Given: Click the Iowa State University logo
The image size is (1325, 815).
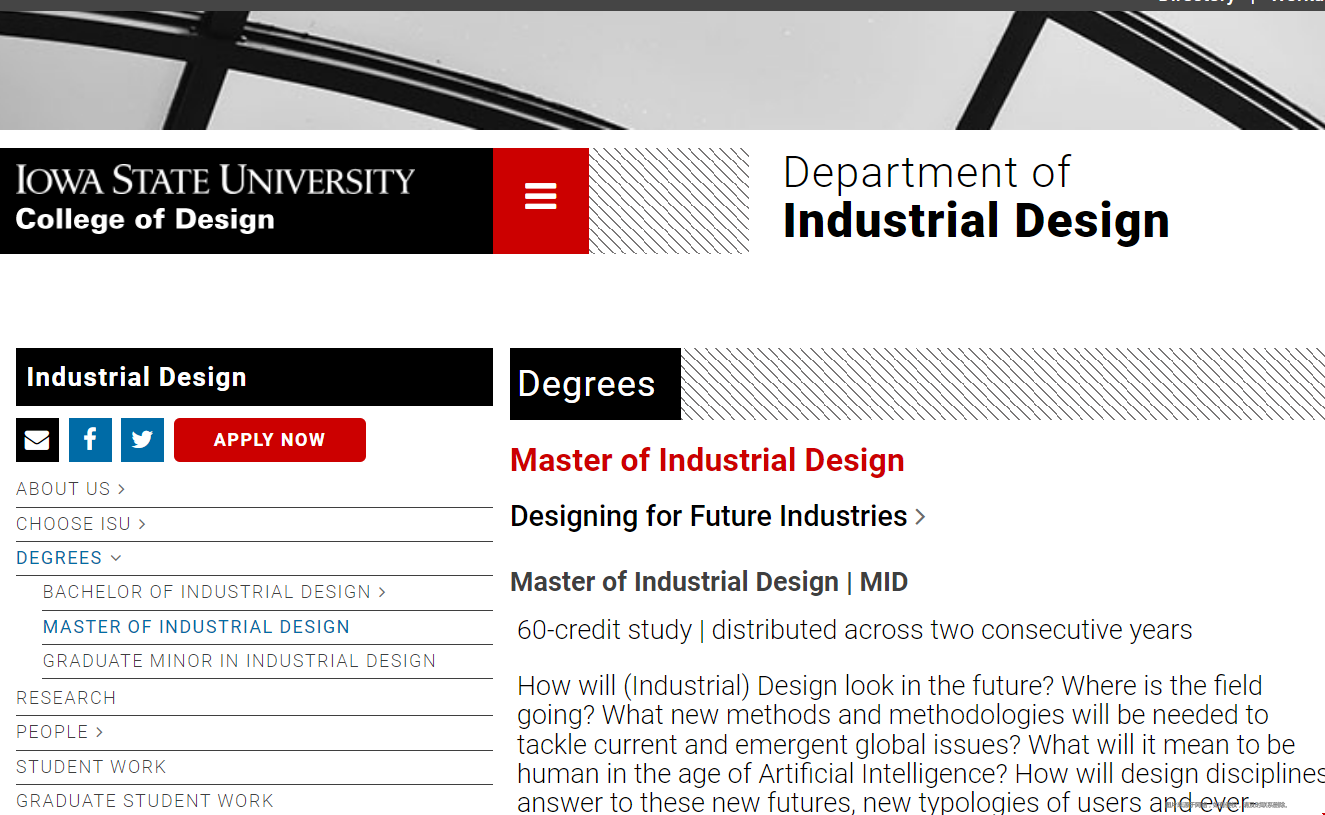Looking at the screenshot, I should click(x=215, y=180).
